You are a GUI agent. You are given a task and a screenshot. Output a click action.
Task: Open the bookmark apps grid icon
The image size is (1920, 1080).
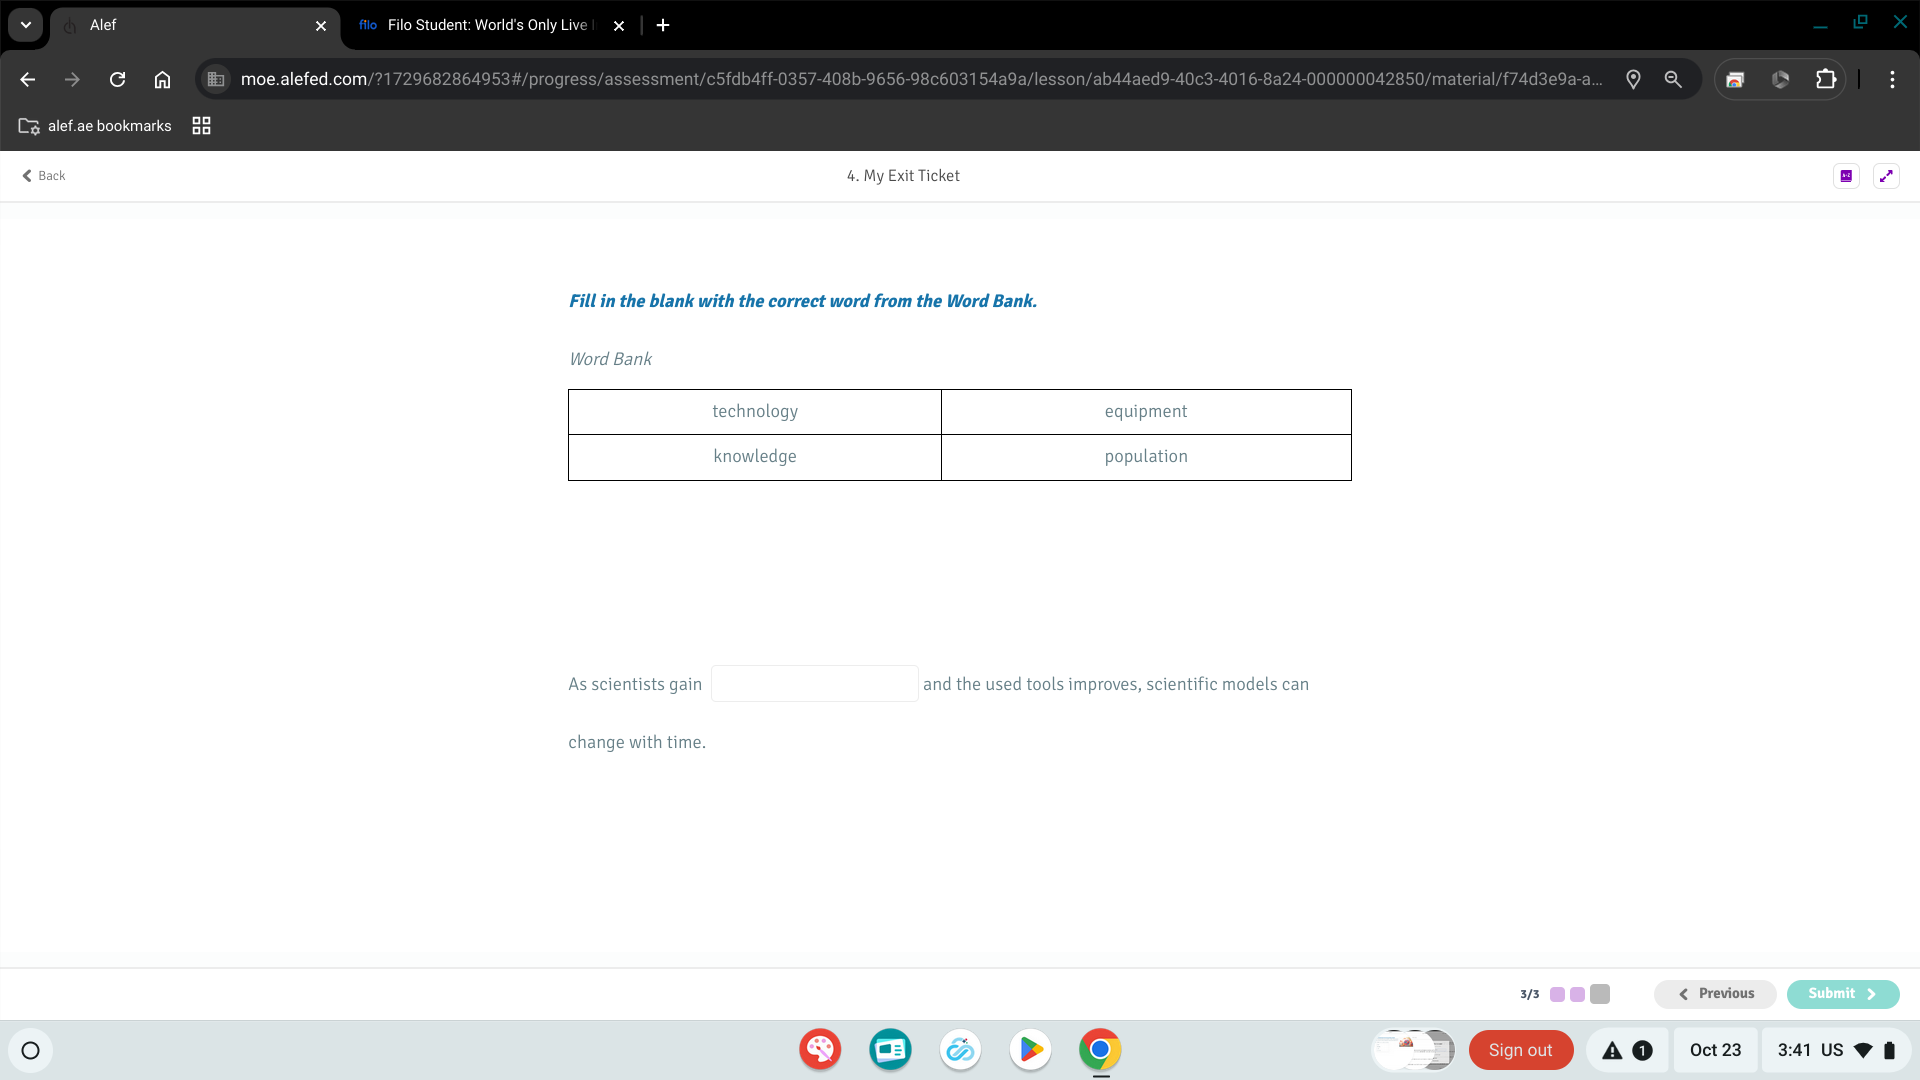[x=201, y=126]
